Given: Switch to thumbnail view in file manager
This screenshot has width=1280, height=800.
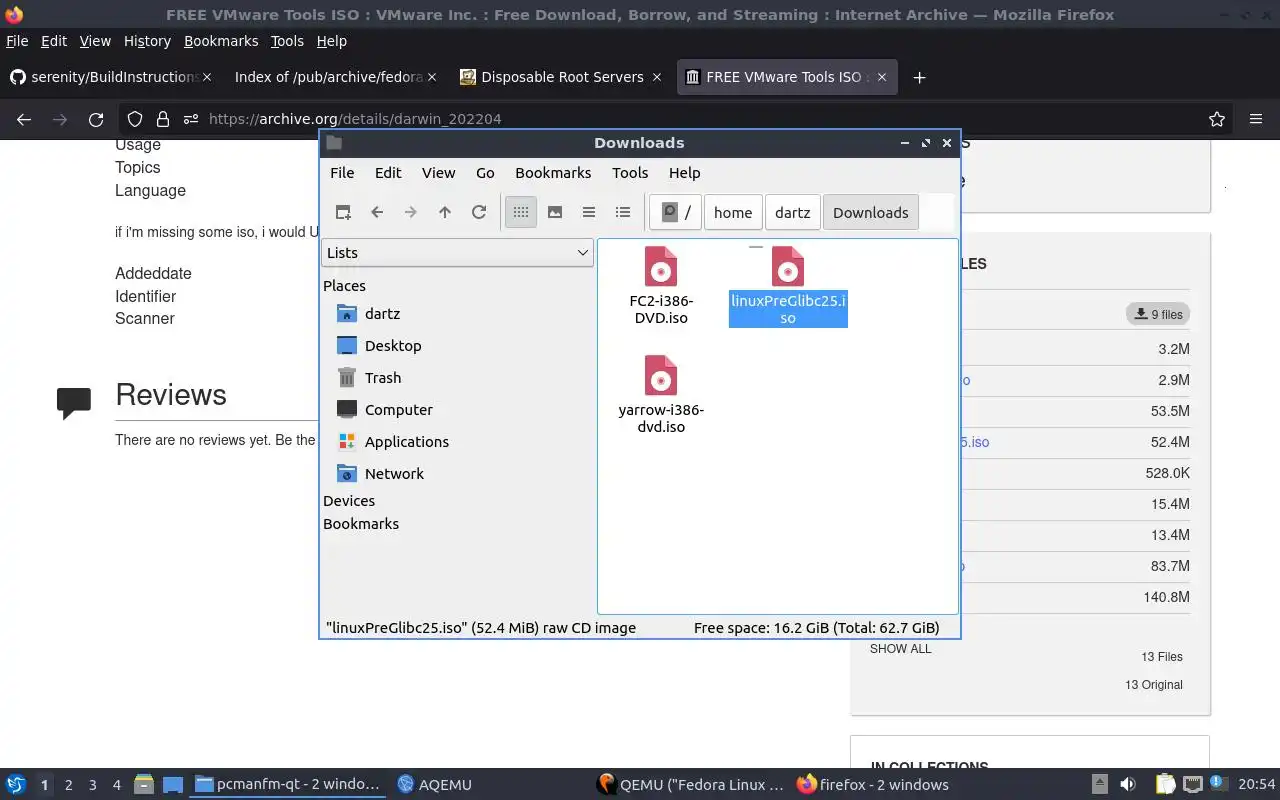Looking at the screenshot, I should [x=555, y=212].
